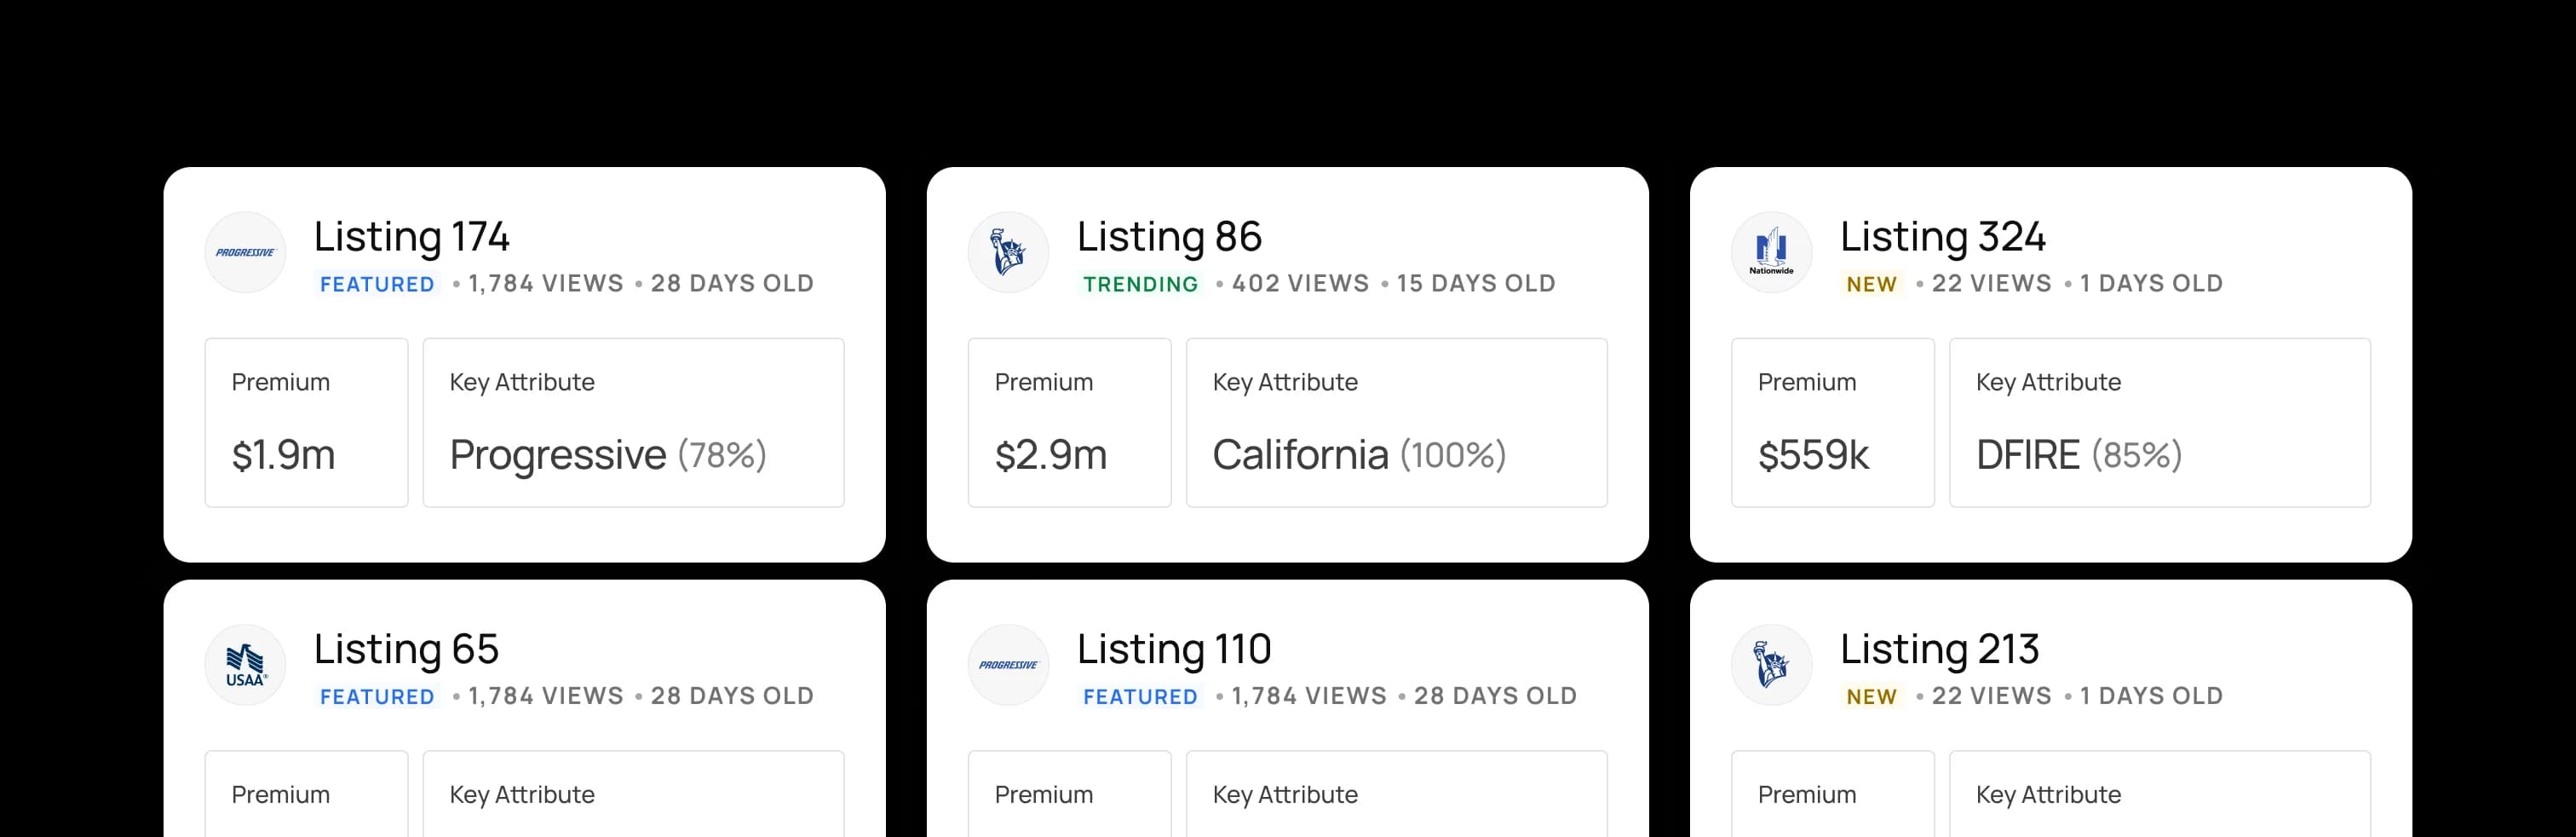Click the Nationwide logo on Listing 324
The width and height of the screenshot is (2576, 837).
click(x=1771, y=252)
